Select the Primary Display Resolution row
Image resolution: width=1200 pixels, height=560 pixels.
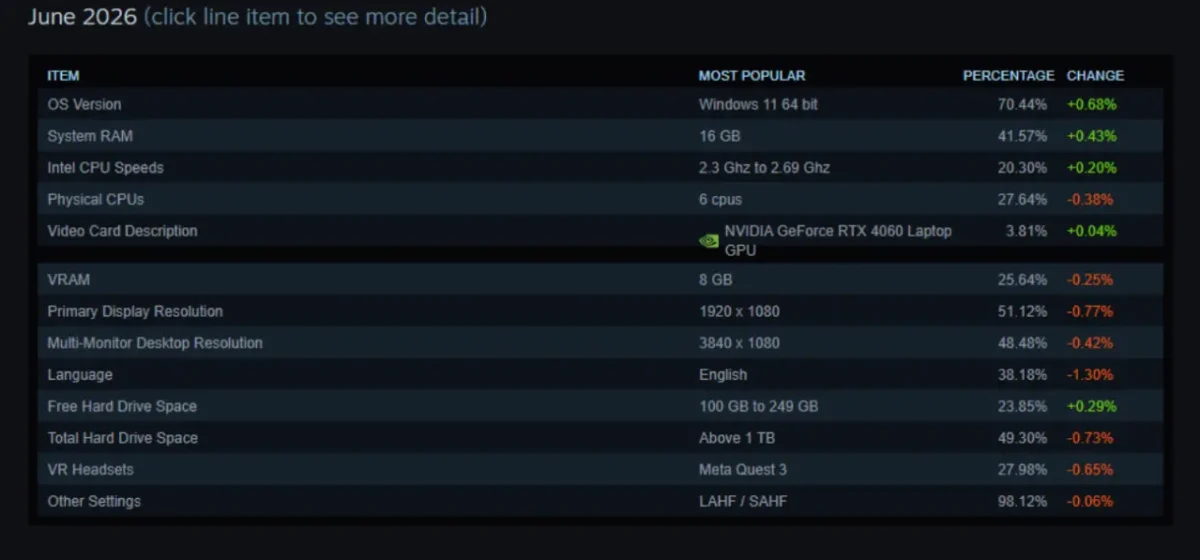click(600, 311)
